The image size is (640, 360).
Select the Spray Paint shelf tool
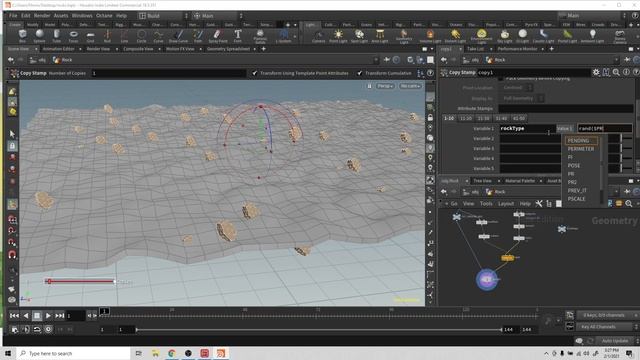pos(218,36)
